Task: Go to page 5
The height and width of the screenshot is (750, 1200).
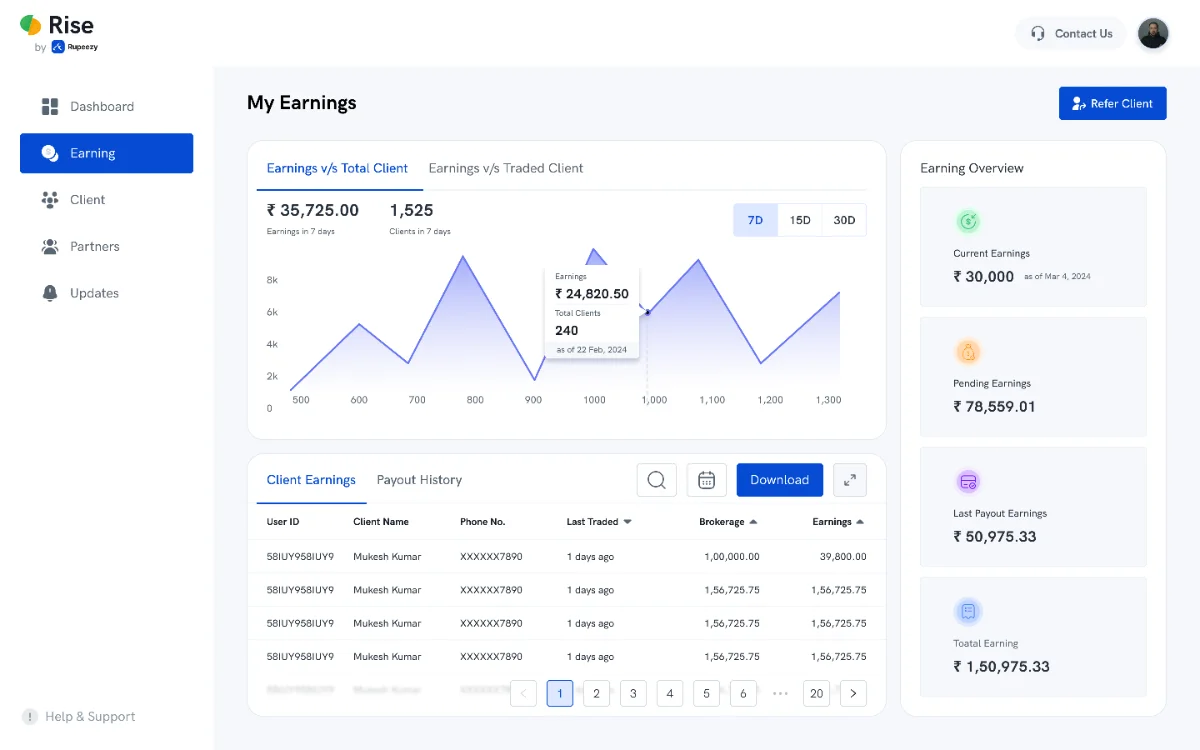Action: coord(707,693)
